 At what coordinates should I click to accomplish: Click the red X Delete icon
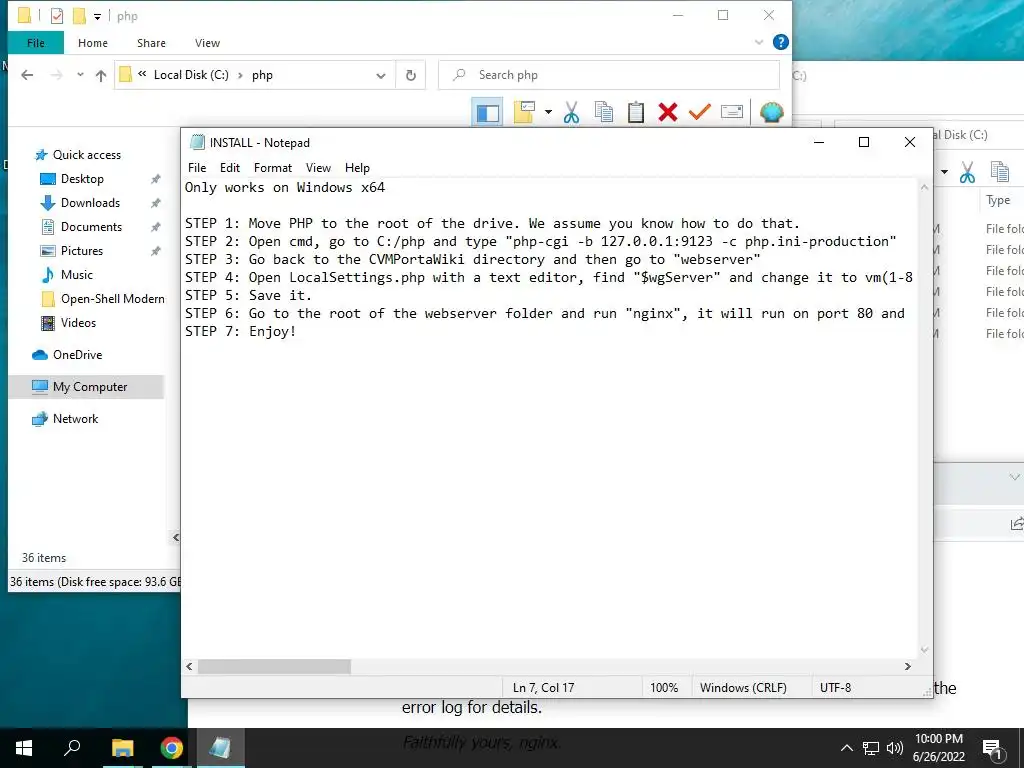tap(667, 112)
